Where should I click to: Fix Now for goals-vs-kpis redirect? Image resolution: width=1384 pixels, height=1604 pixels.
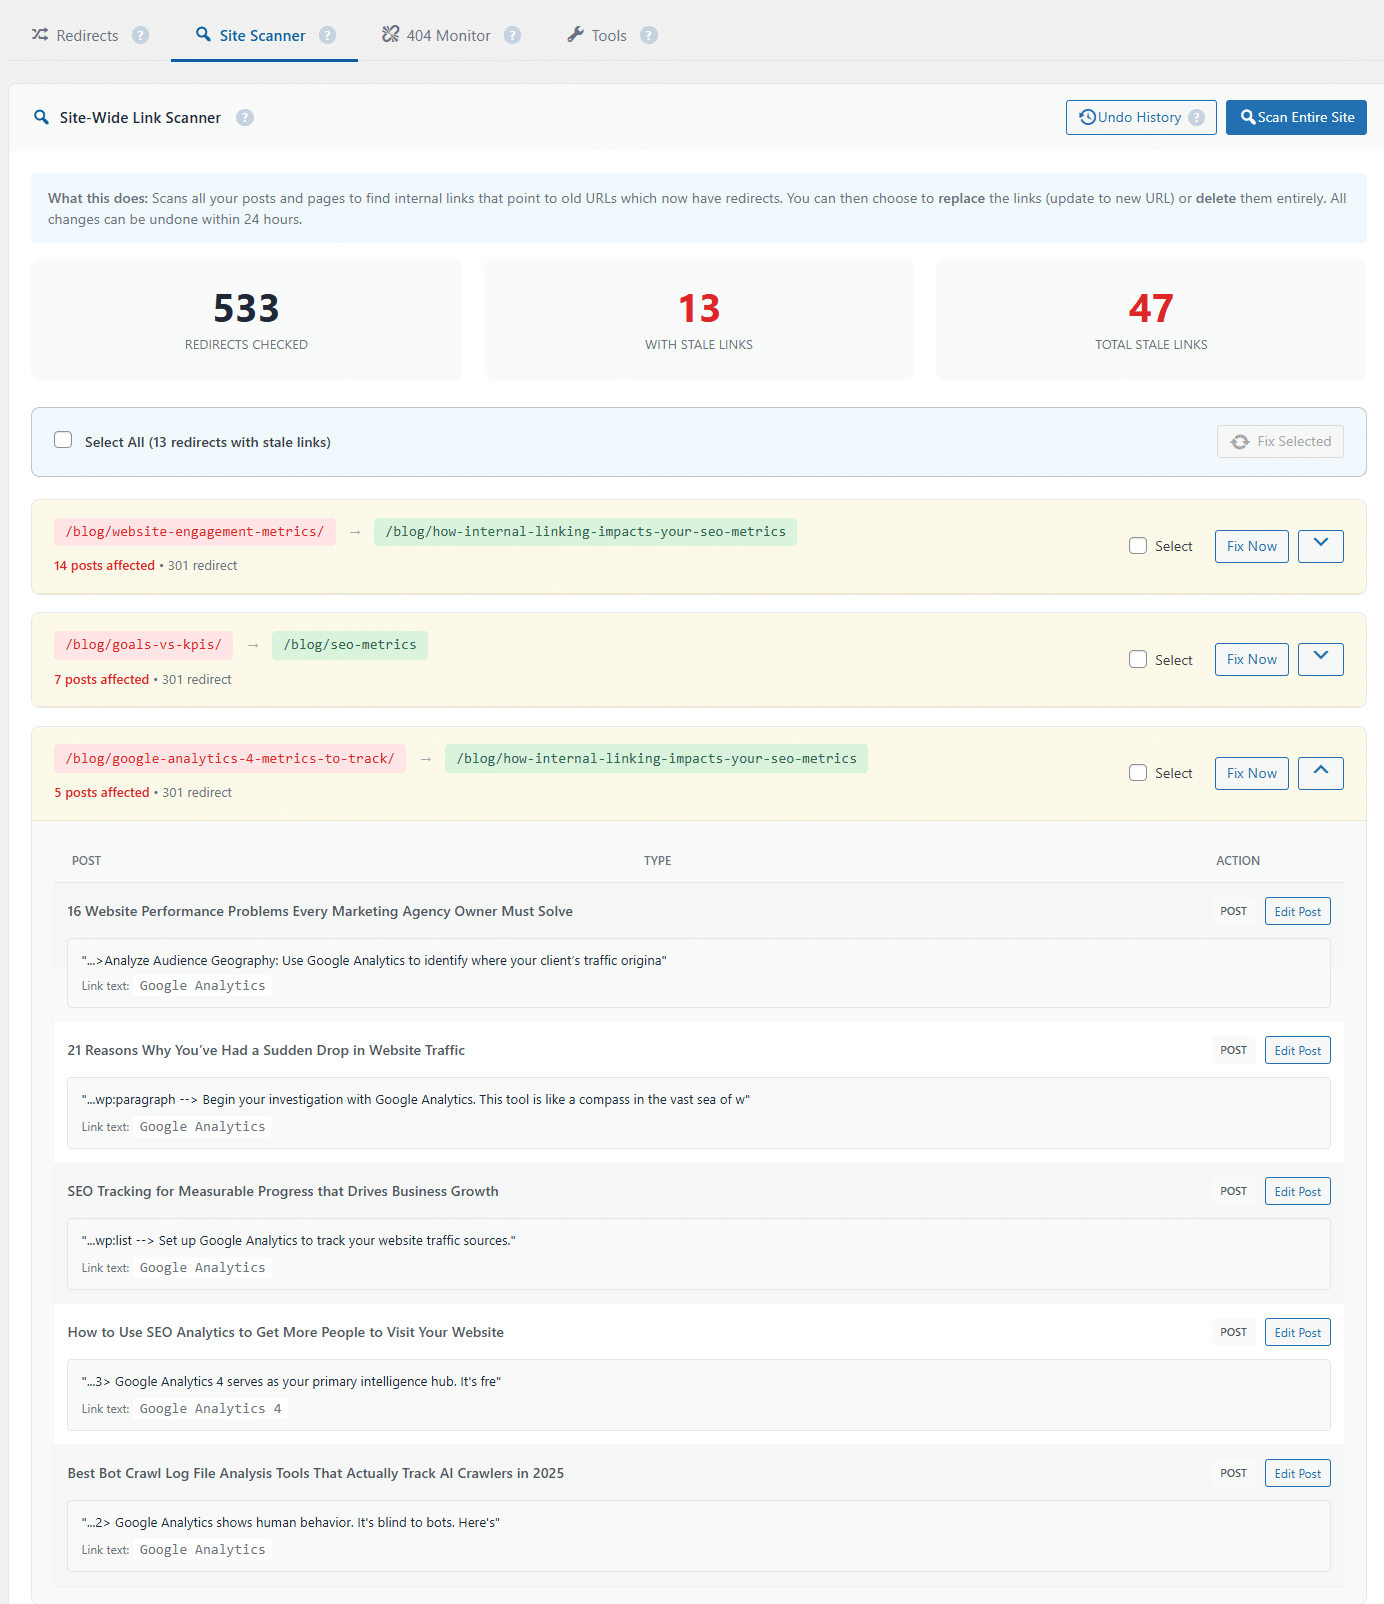[x=1252, y=659]
